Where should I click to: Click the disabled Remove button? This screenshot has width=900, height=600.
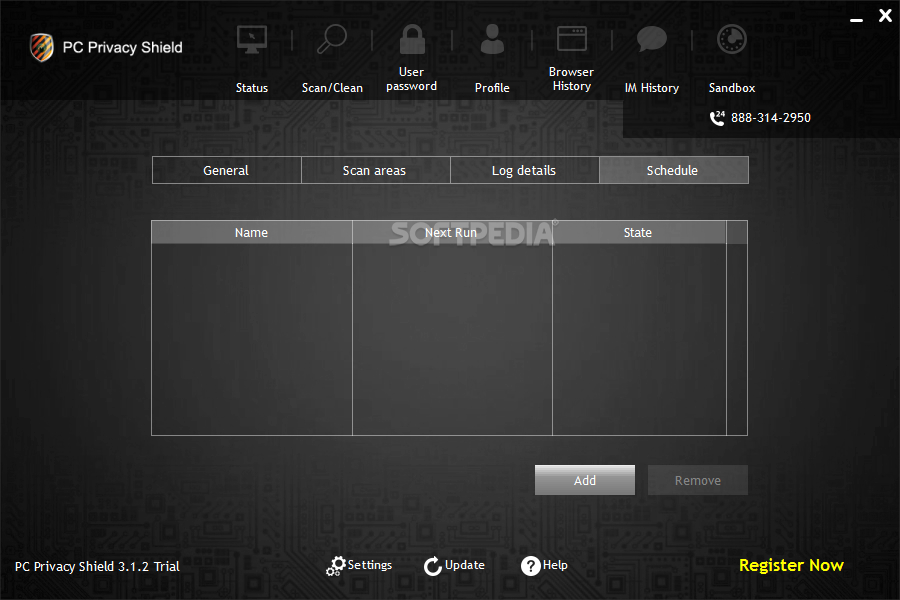(x=698, y=480)
